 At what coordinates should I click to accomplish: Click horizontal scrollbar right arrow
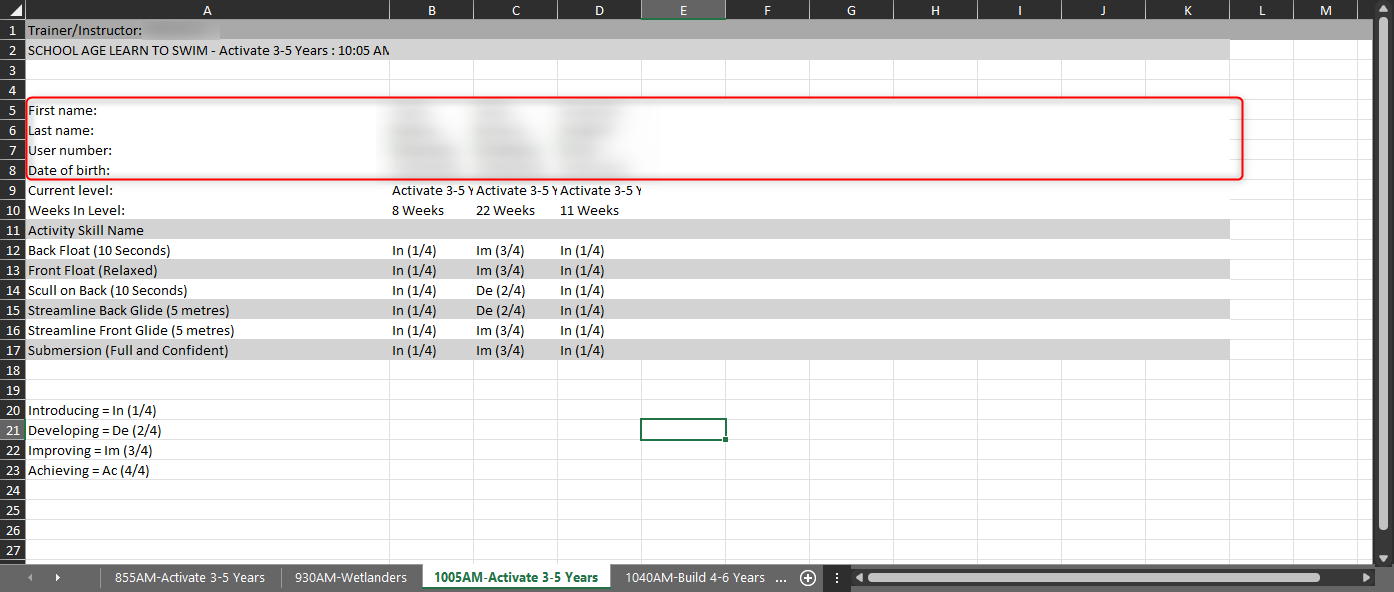pyautogui.click(x=1366, y=578)
